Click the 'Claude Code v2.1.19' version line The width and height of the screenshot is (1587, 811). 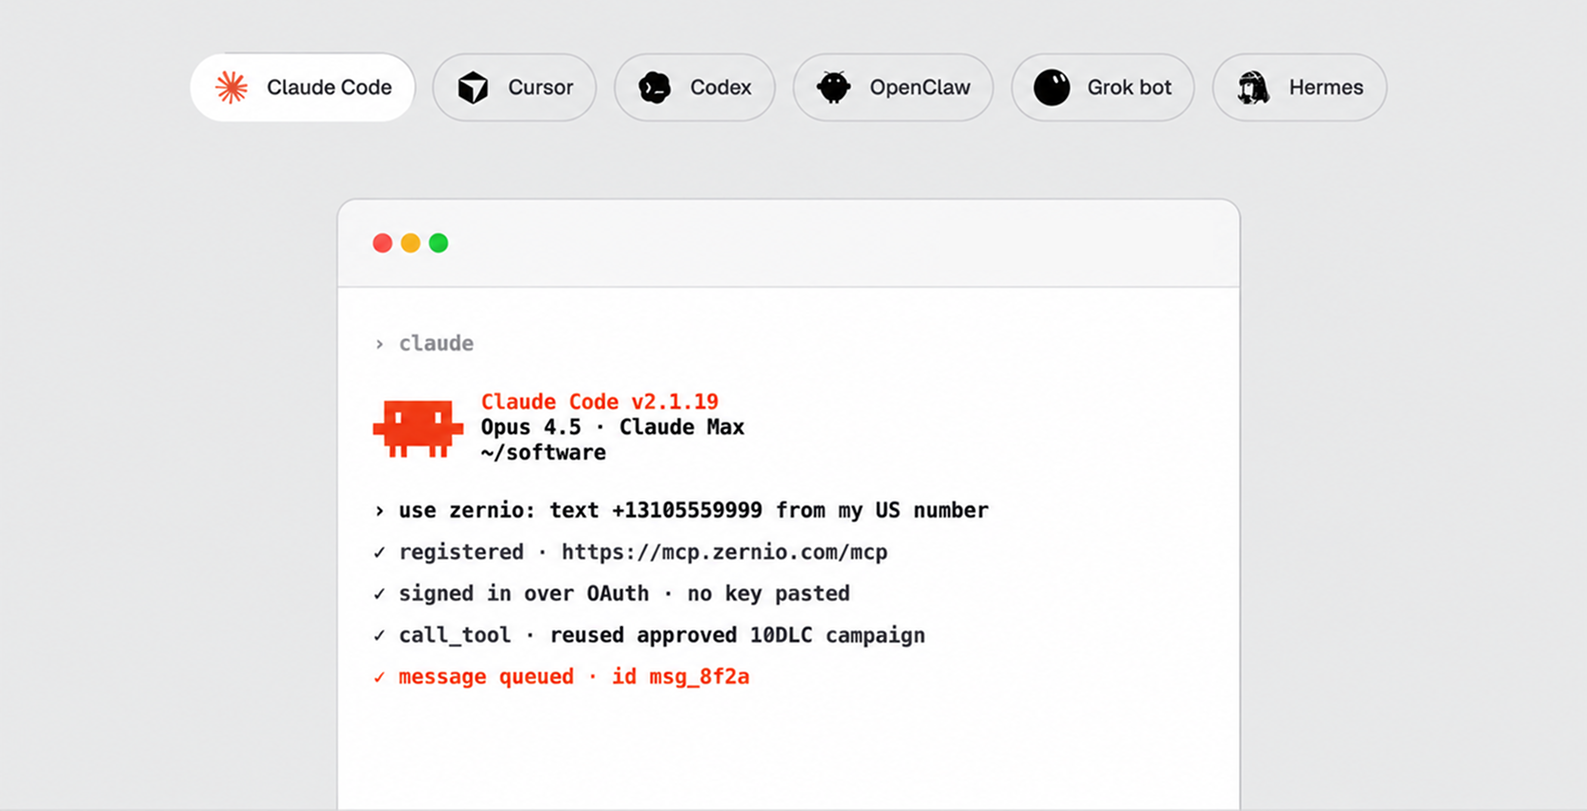coord(600,401)
